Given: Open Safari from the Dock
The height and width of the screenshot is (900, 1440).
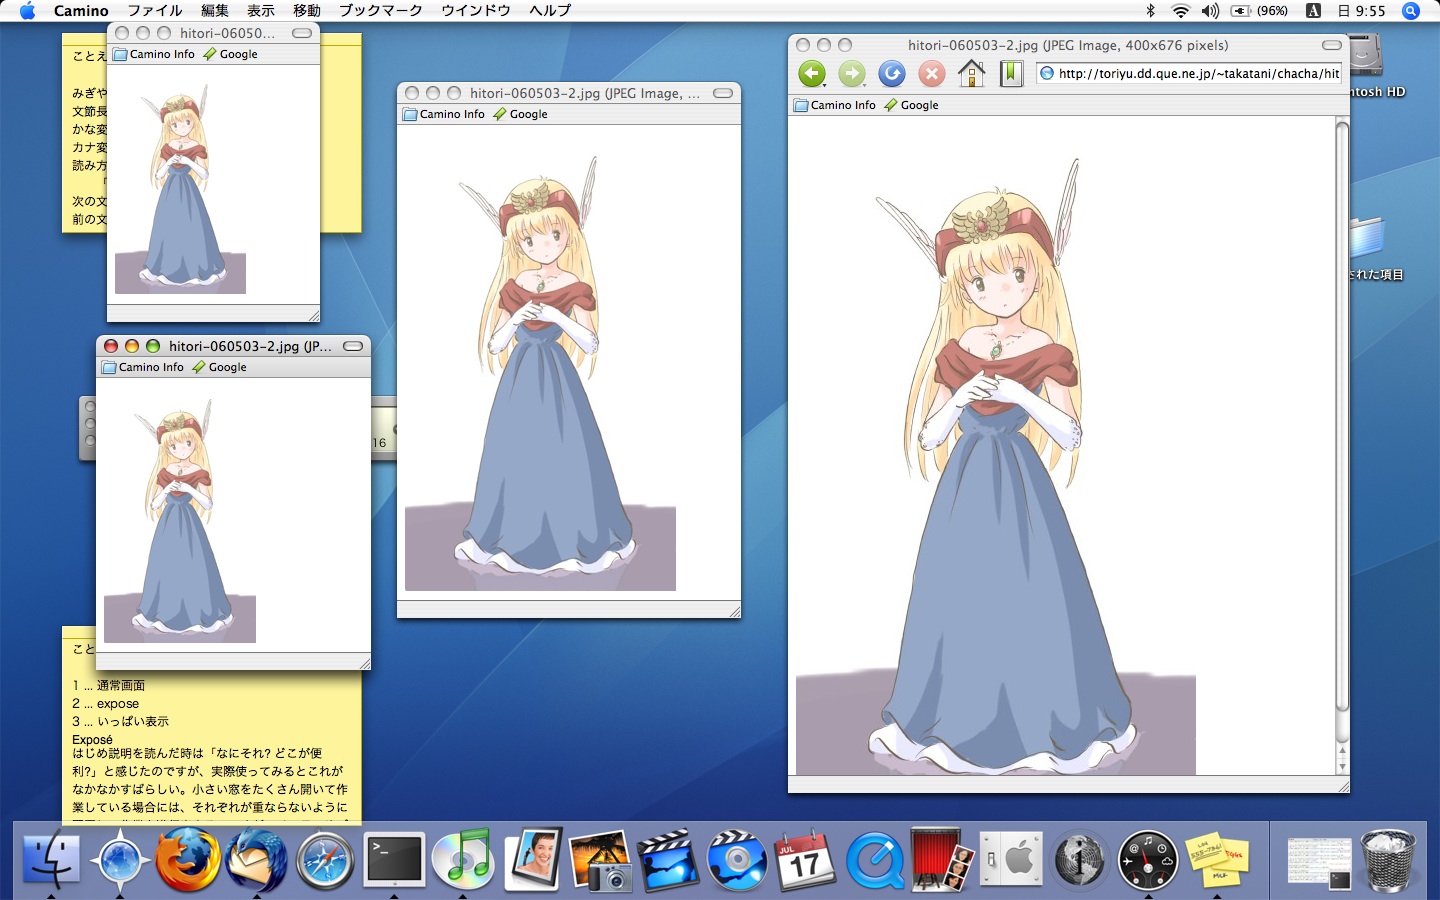Looking at the screenshot, I should 325,860.
